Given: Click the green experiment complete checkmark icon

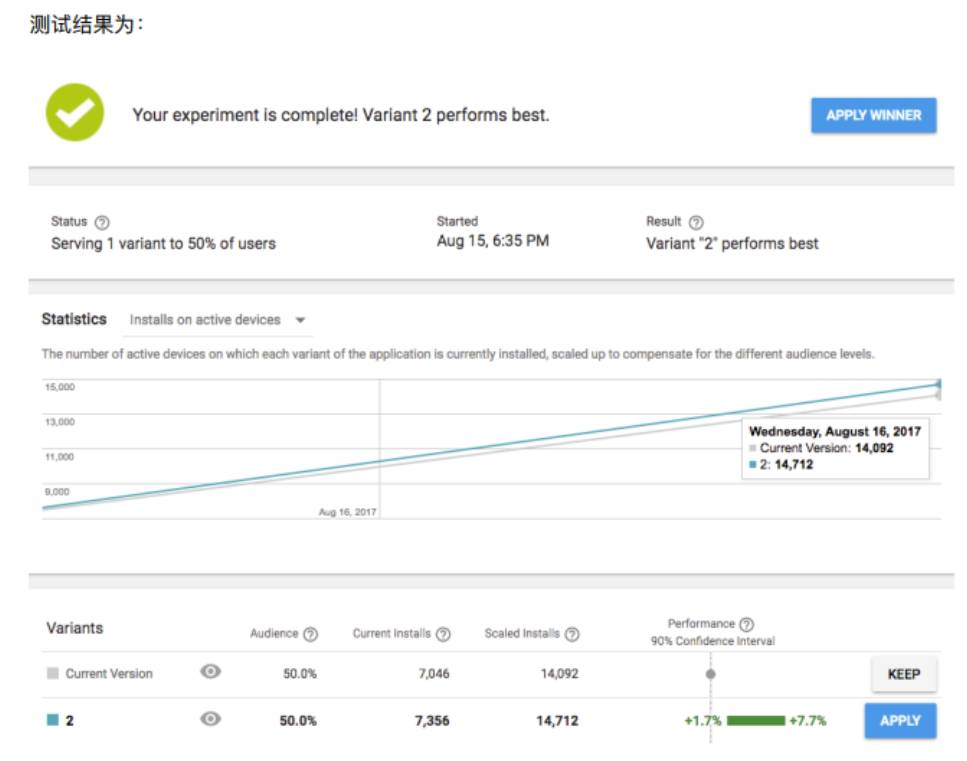Looking at the screenshot, I should tap(75, 112).
